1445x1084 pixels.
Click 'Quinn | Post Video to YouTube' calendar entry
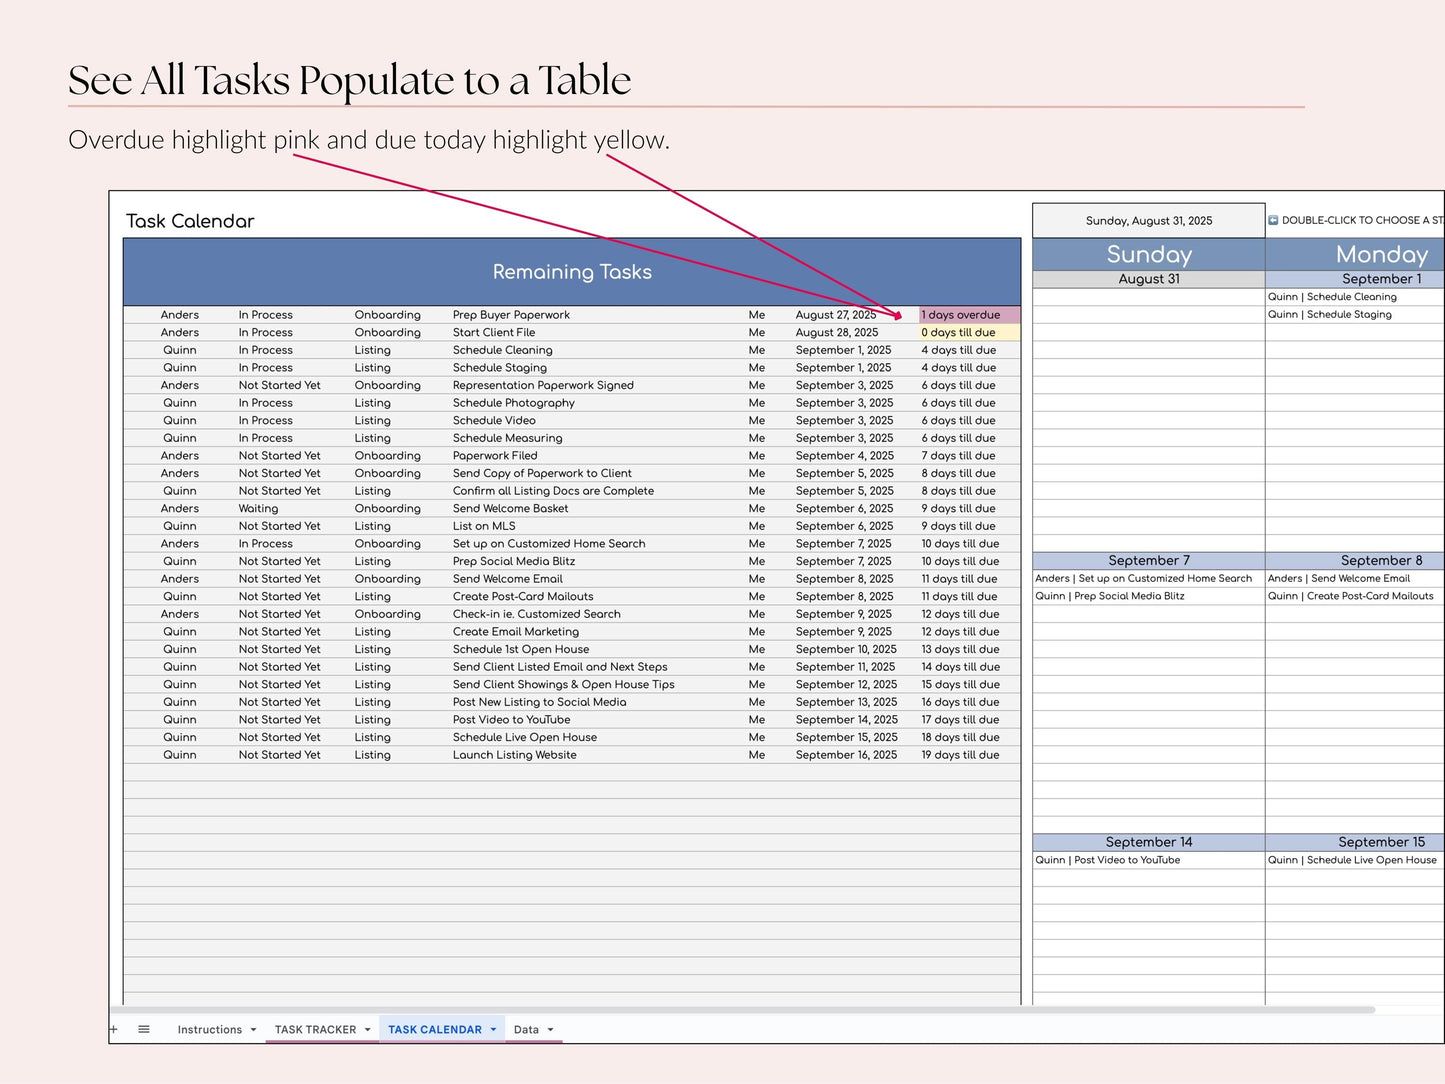click(1107, 860)
